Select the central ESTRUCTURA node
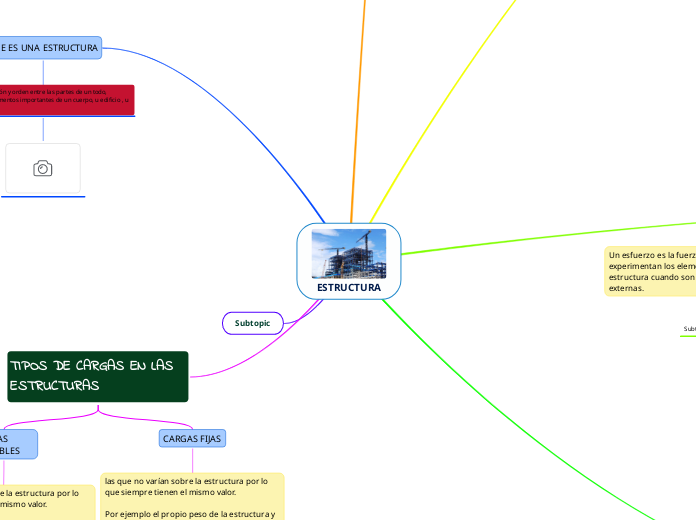This screenshot has width=696, height=520. [x=349, y=261]
